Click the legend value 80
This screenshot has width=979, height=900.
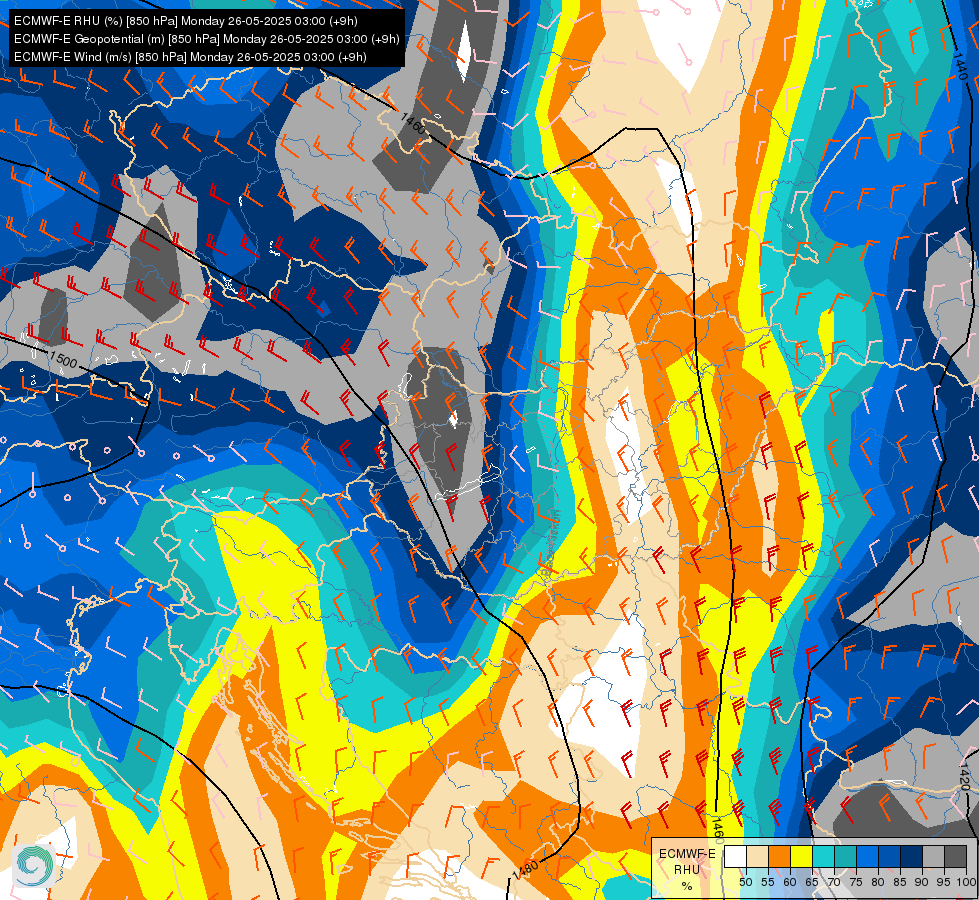878,882
